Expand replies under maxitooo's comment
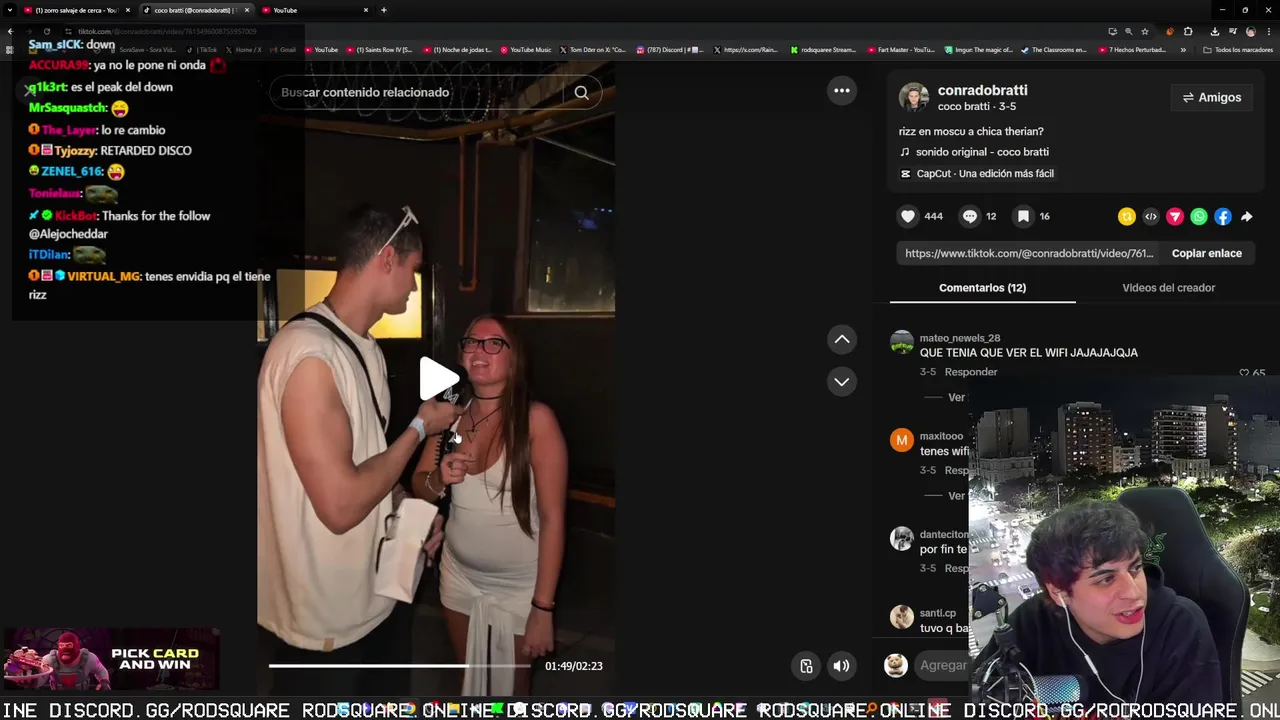 pyautogui.click(x=955, y=495)
